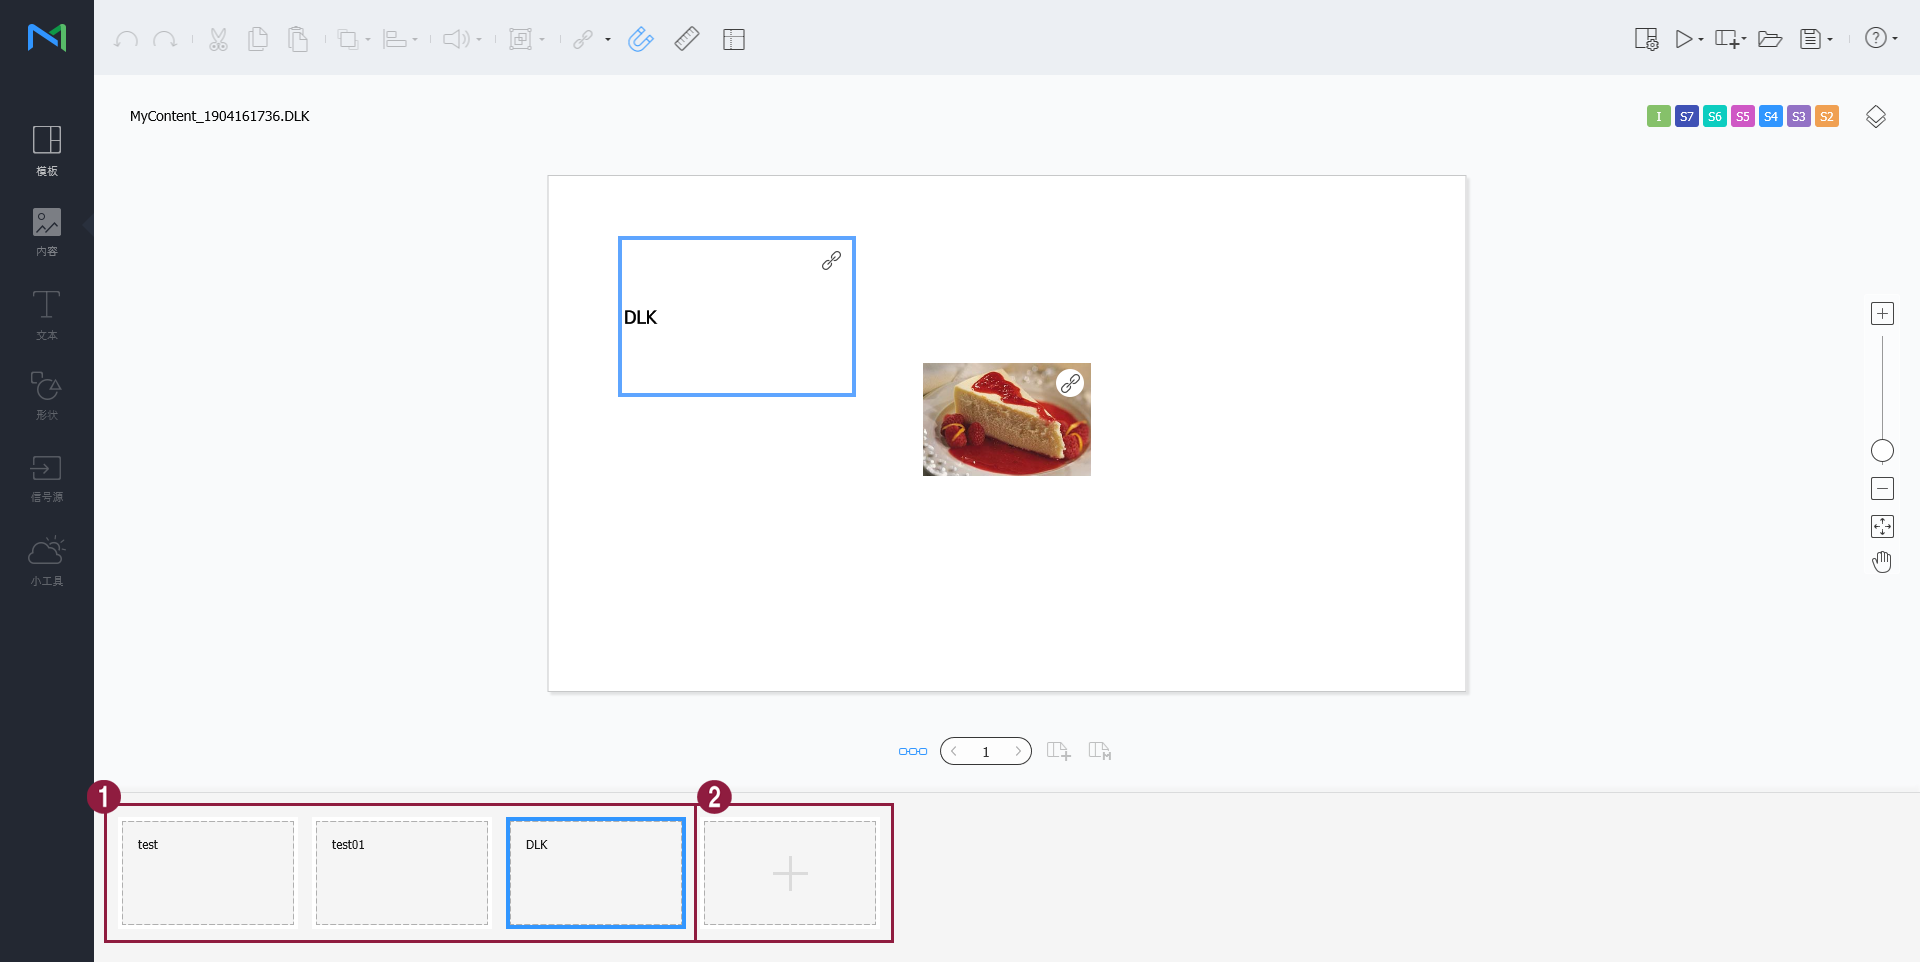Select the test01 page thumbnail

click(402, 873)
